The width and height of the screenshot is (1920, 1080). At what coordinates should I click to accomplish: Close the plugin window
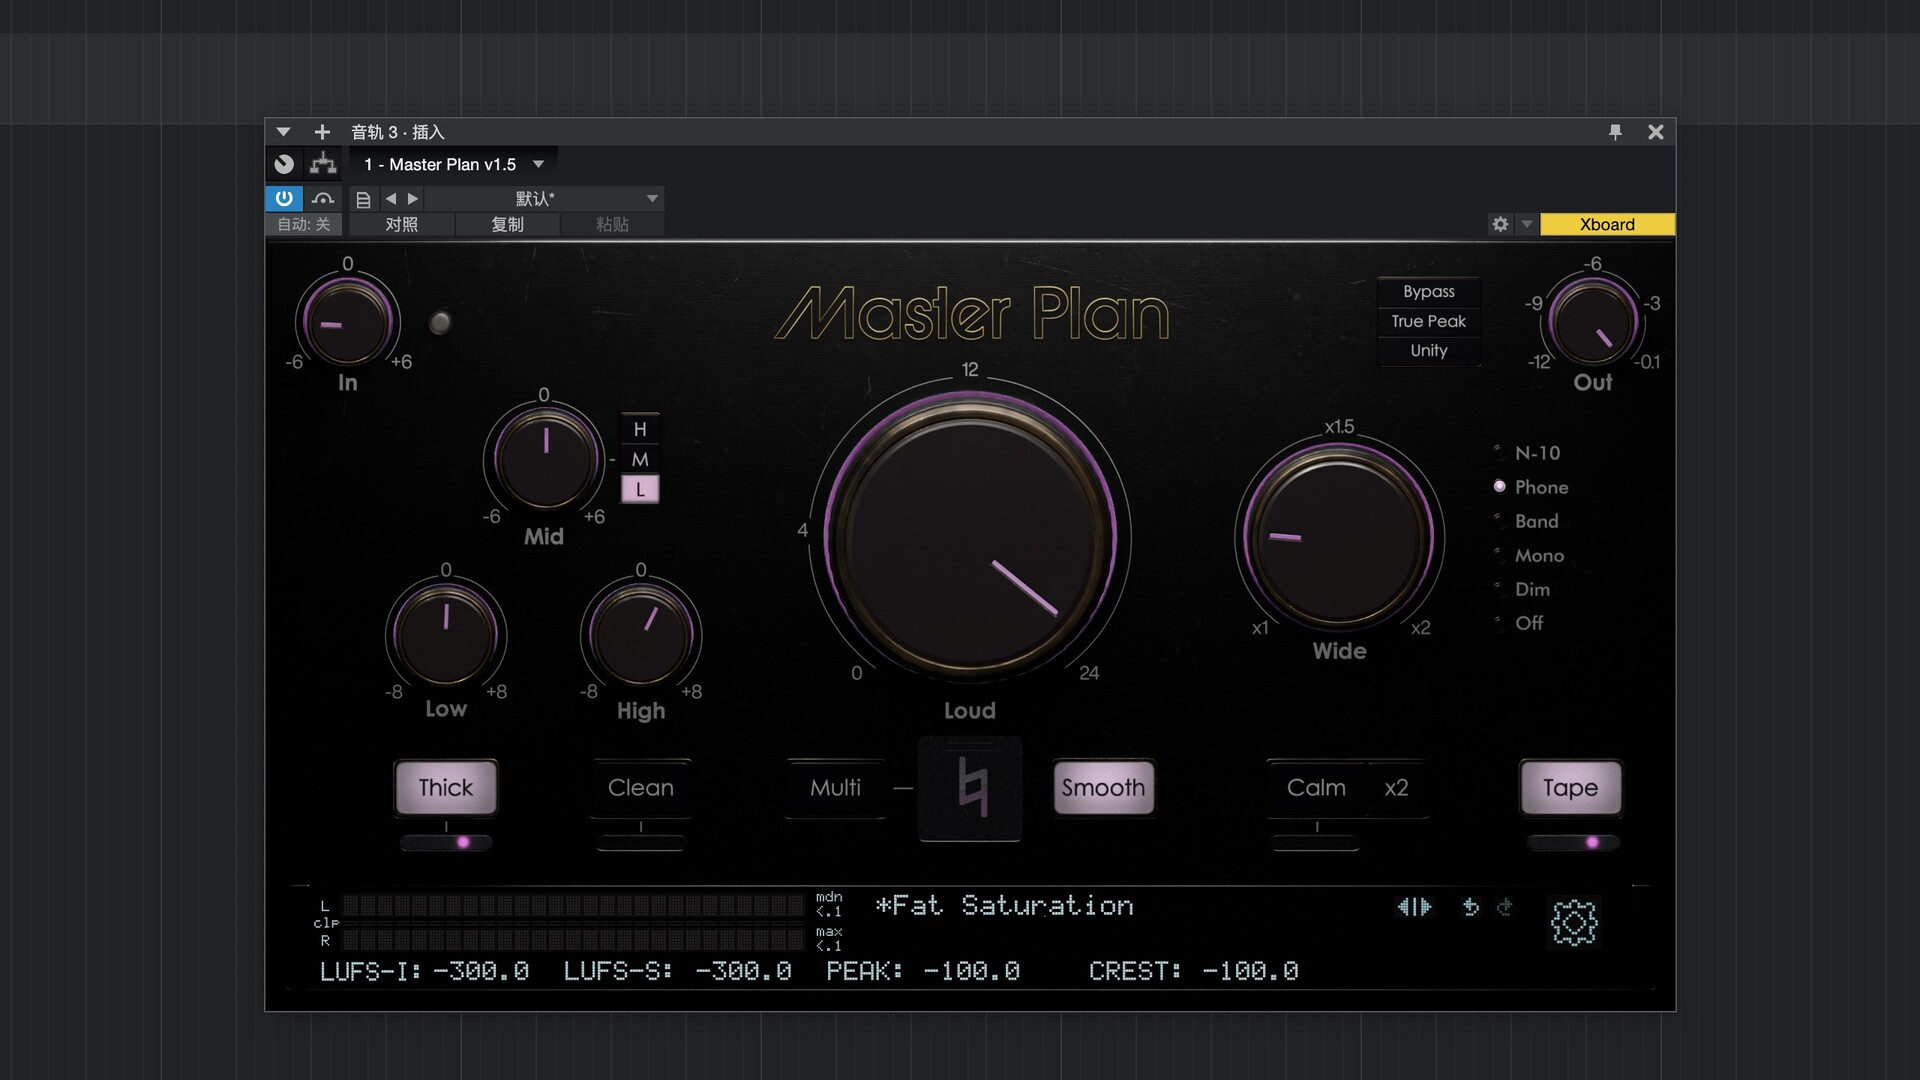pyautogui.click(x=1656, y=132)
